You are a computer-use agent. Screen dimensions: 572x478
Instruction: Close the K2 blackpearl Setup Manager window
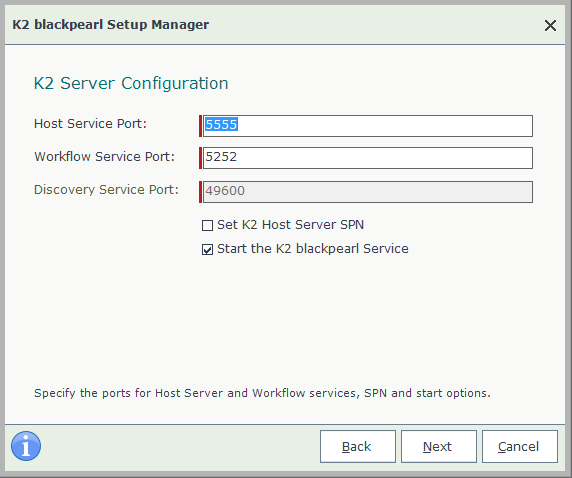550,26
